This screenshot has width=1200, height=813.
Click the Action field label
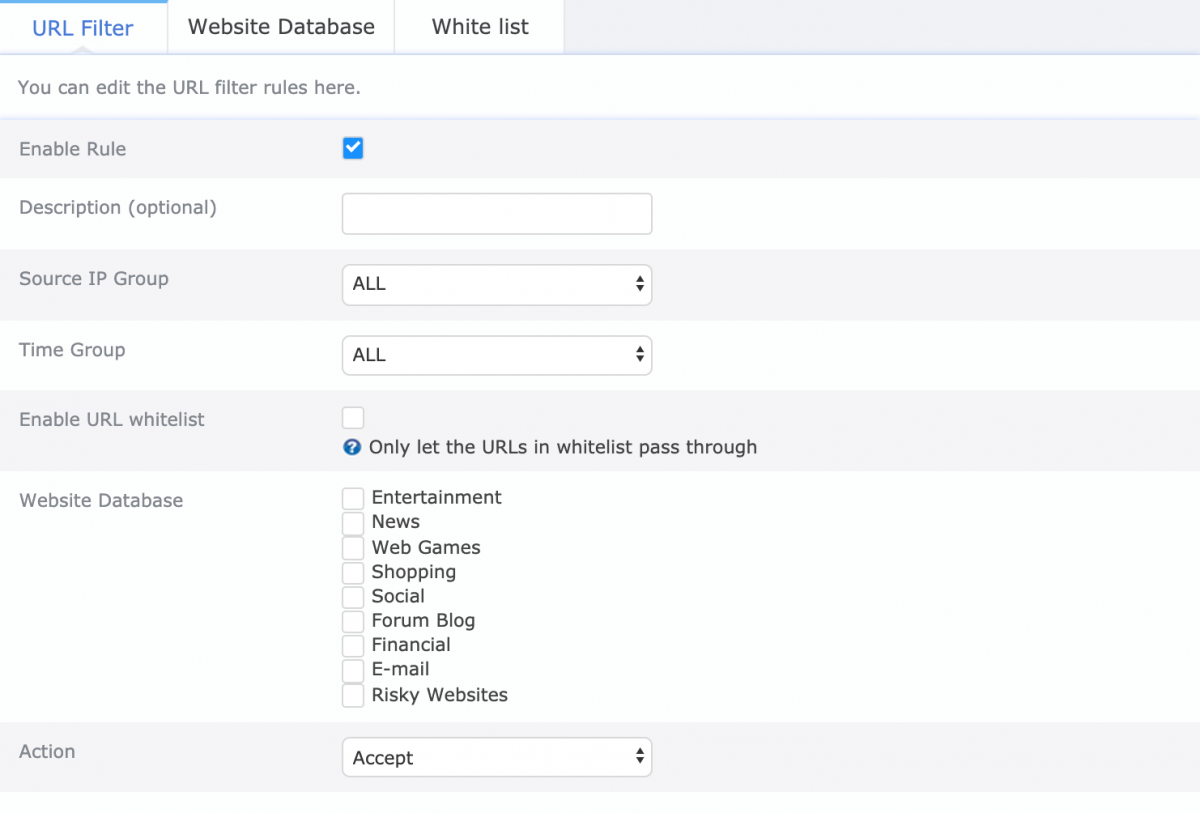[x=47, y=751]
